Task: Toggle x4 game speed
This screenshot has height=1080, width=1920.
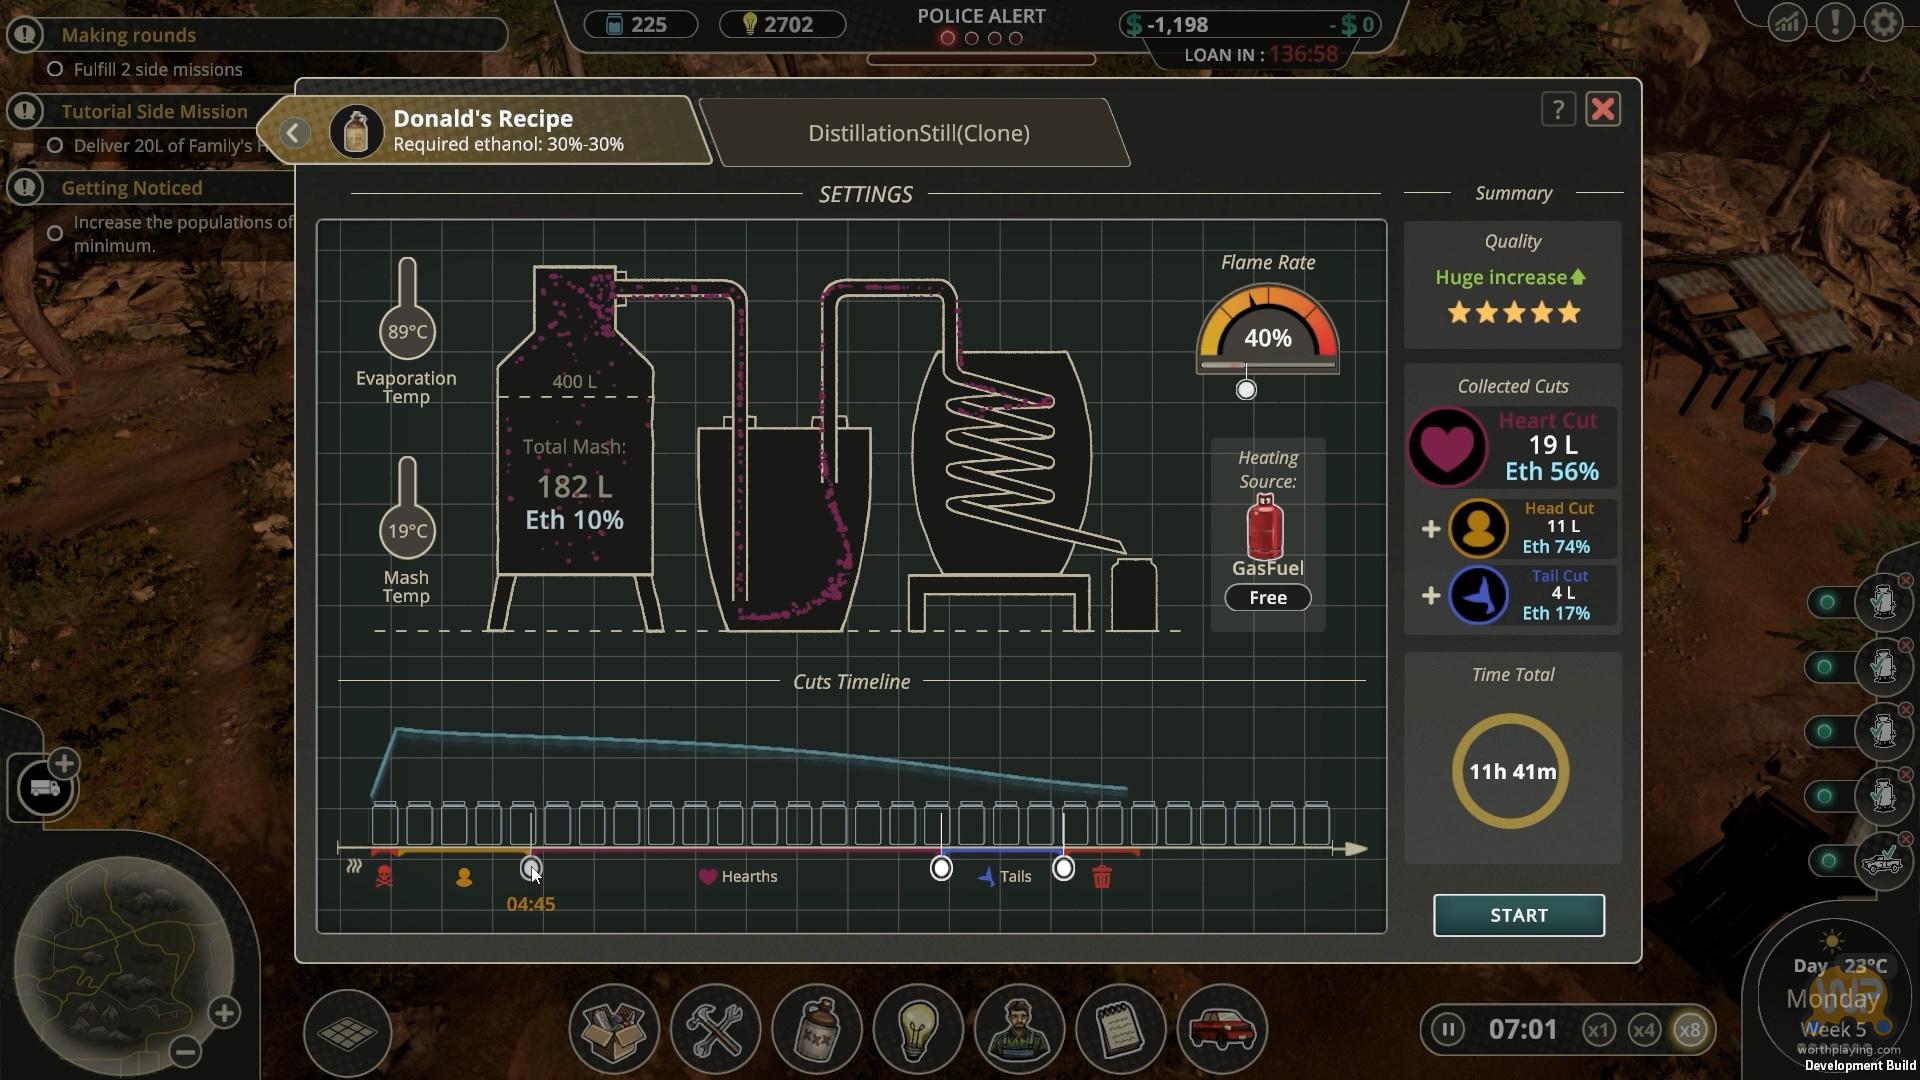Action: [x=1644, y=1030]
